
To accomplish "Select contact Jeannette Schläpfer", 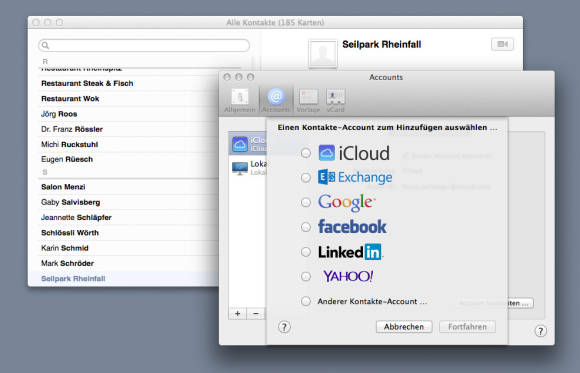I will tap(128, 218).
